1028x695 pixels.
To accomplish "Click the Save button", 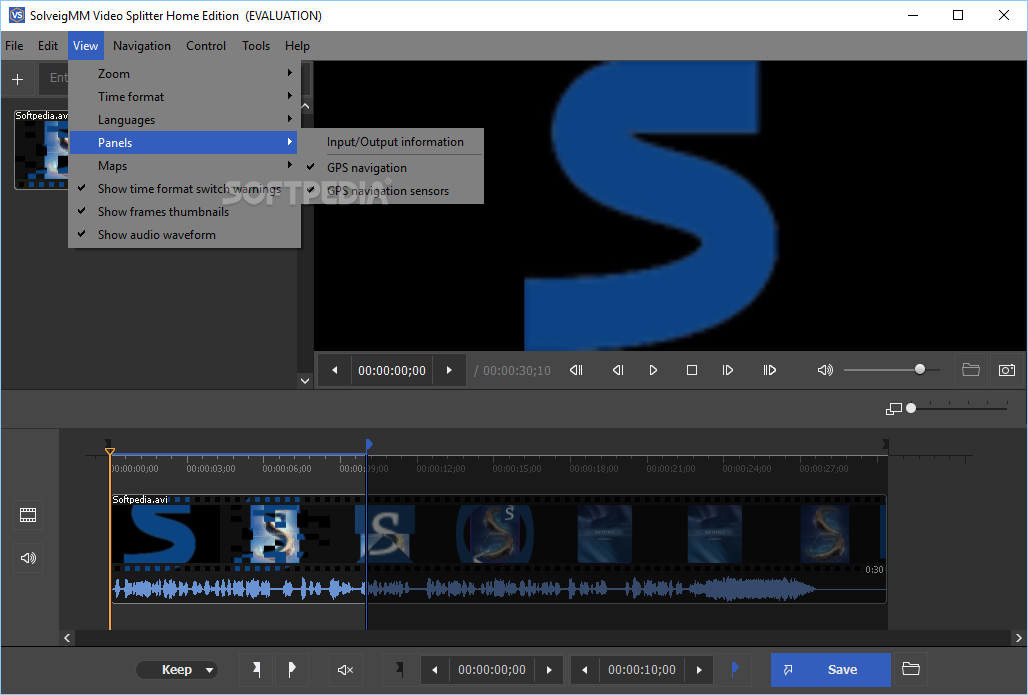I will pyautogui.click(x=831, y=669).
